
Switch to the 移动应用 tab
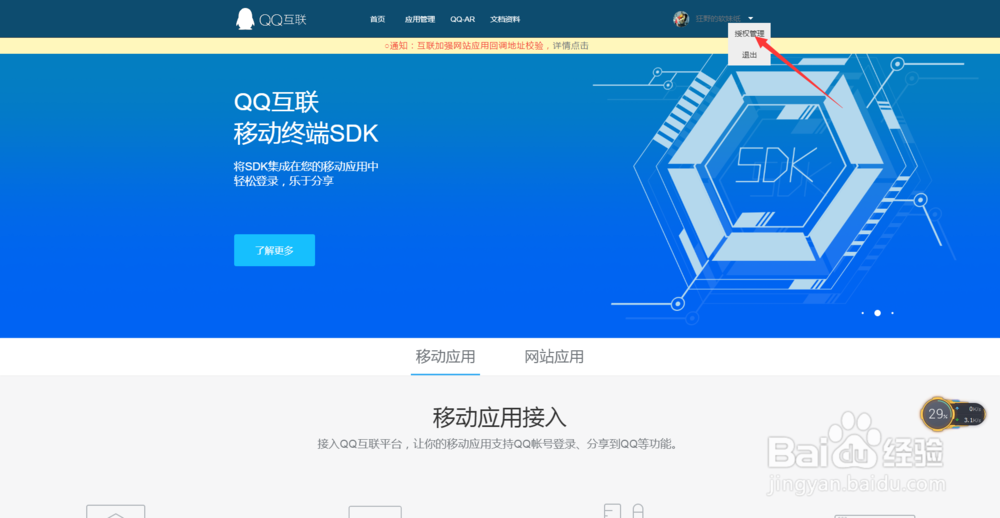tap(445, 357)
